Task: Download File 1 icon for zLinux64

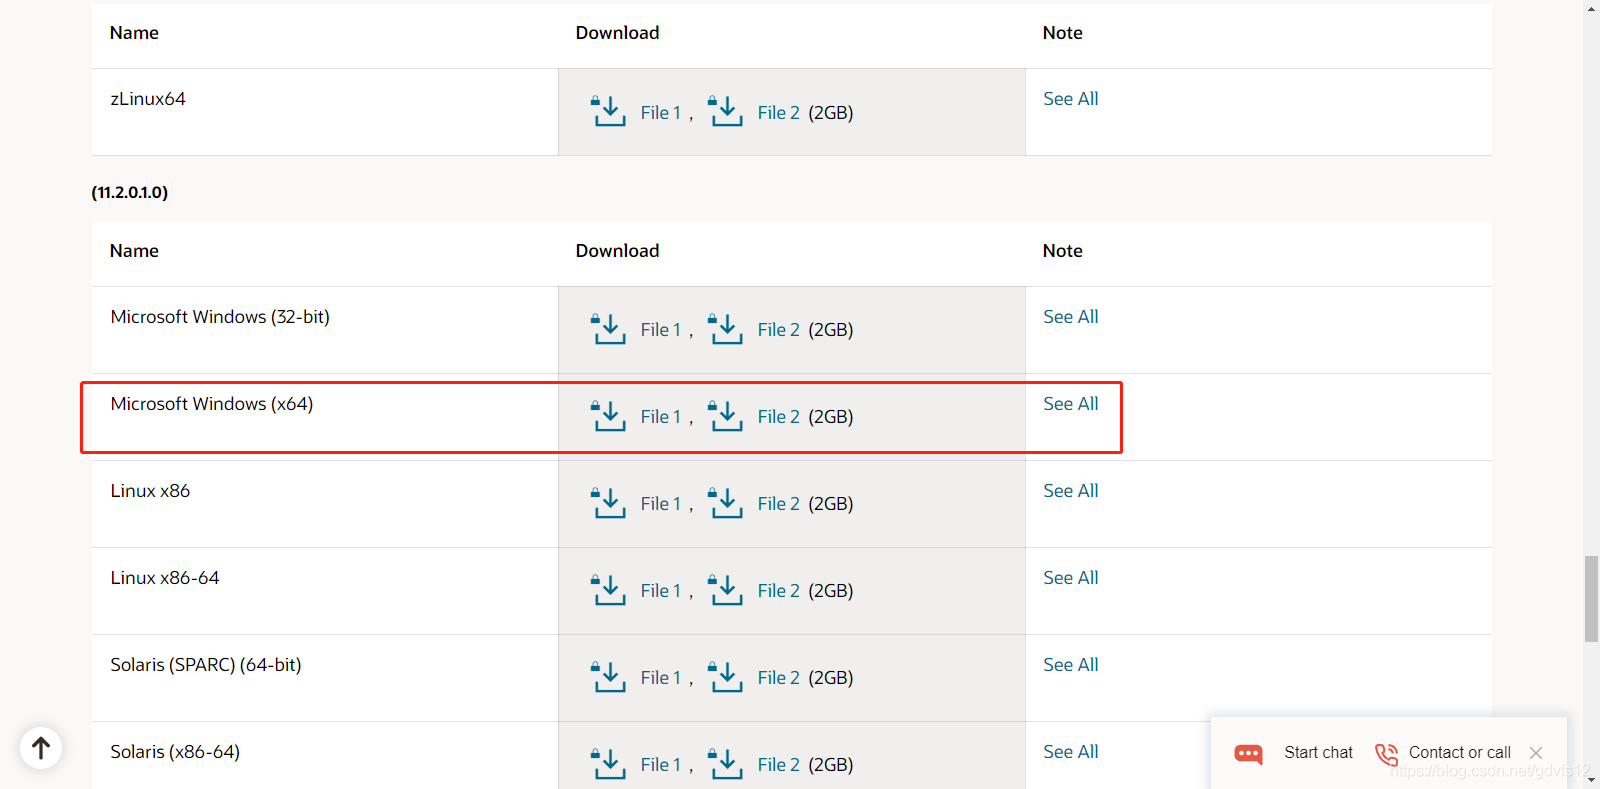Action: tap(608, 111)
